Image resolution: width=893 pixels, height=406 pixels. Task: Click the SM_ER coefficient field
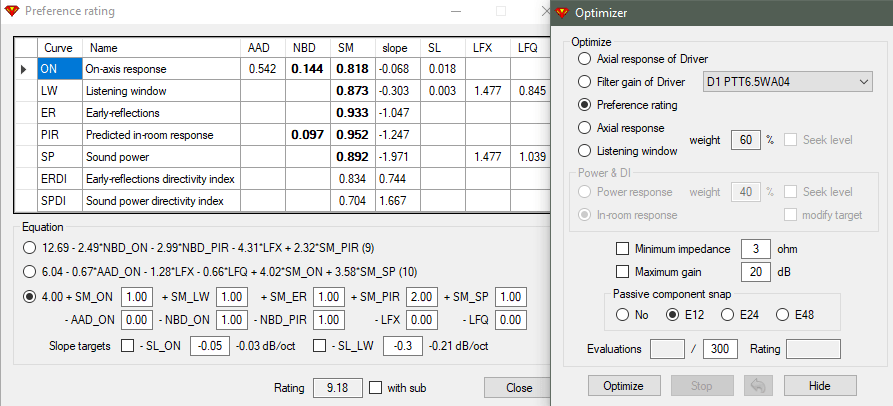(328, 297)
